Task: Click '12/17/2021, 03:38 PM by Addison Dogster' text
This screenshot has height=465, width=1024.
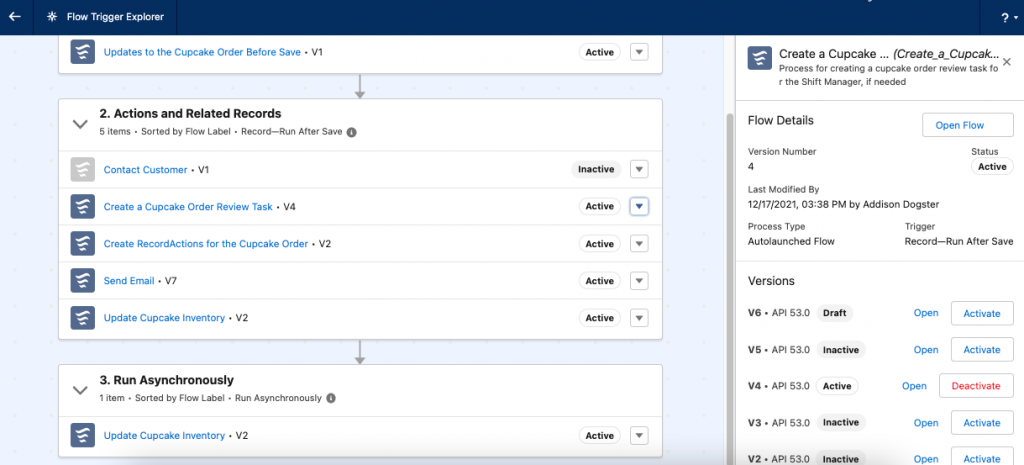Action: pos(844,204)
